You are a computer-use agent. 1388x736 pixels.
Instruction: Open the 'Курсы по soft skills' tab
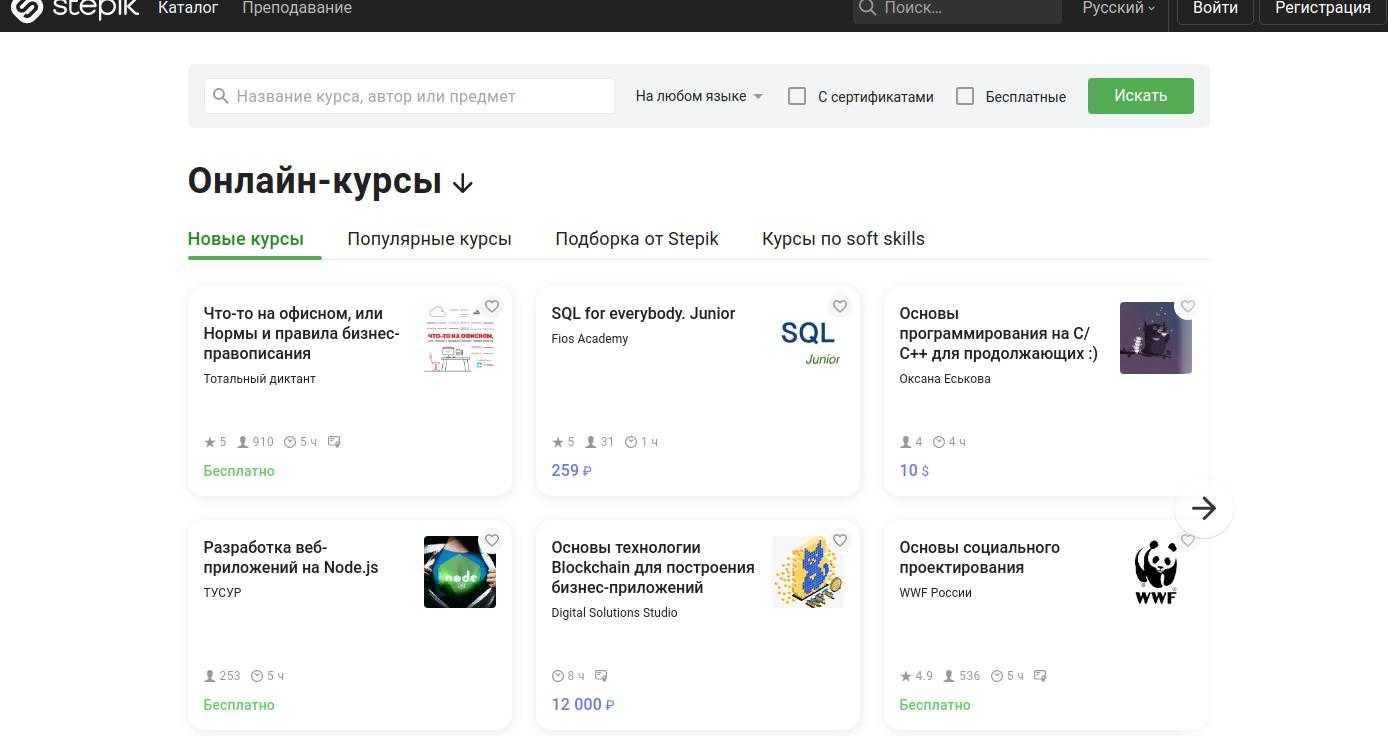(843, 239)
